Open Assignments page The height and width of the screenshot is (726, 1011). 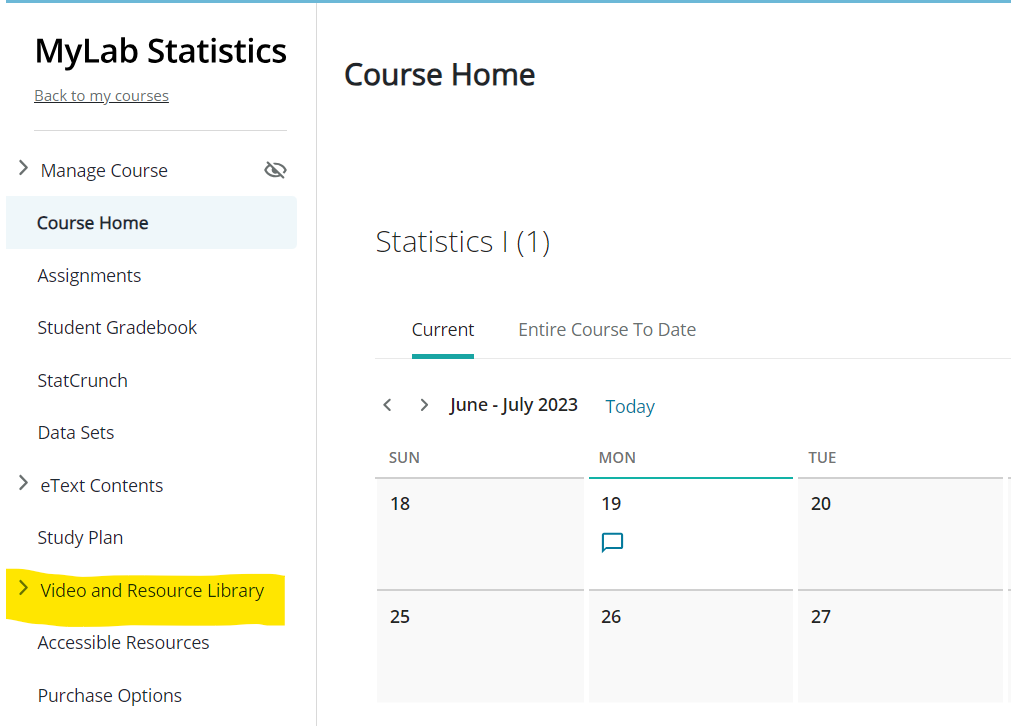click(x=89, y=276)
